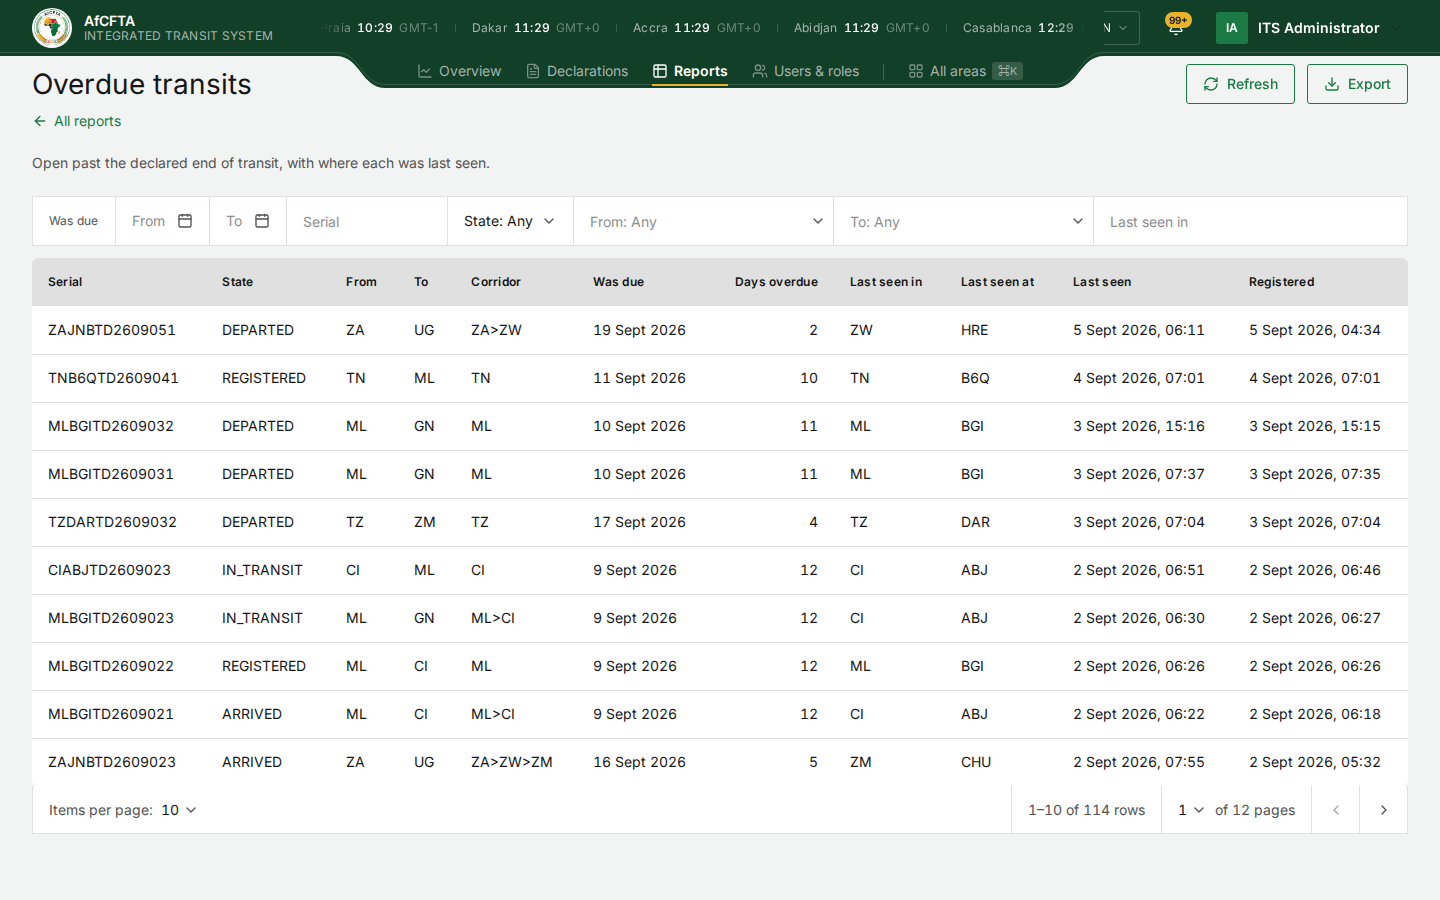Screen dimensions: 1440x900
Task: Click the Refresh button
Action: click(x=1240, y=84)
